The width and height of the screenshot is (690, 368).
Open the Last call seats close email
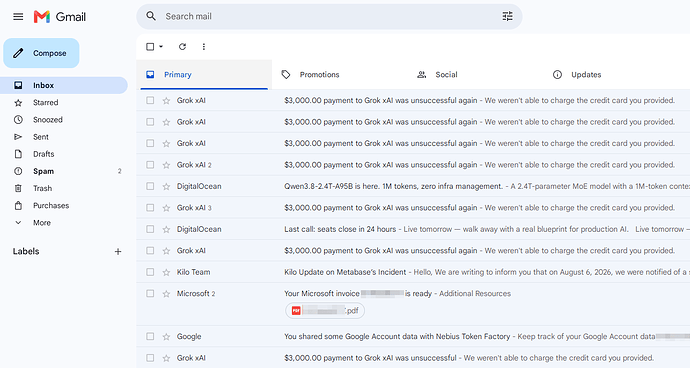pos(413,229)
